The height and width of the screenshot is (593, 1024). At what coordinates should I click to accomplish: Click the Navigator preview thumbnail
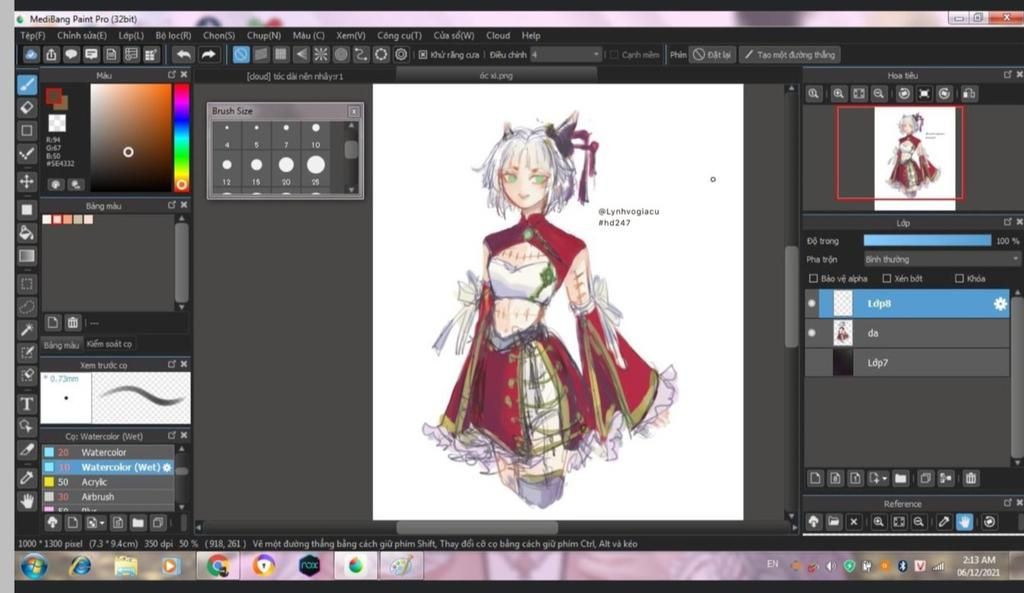click(914, 159)
